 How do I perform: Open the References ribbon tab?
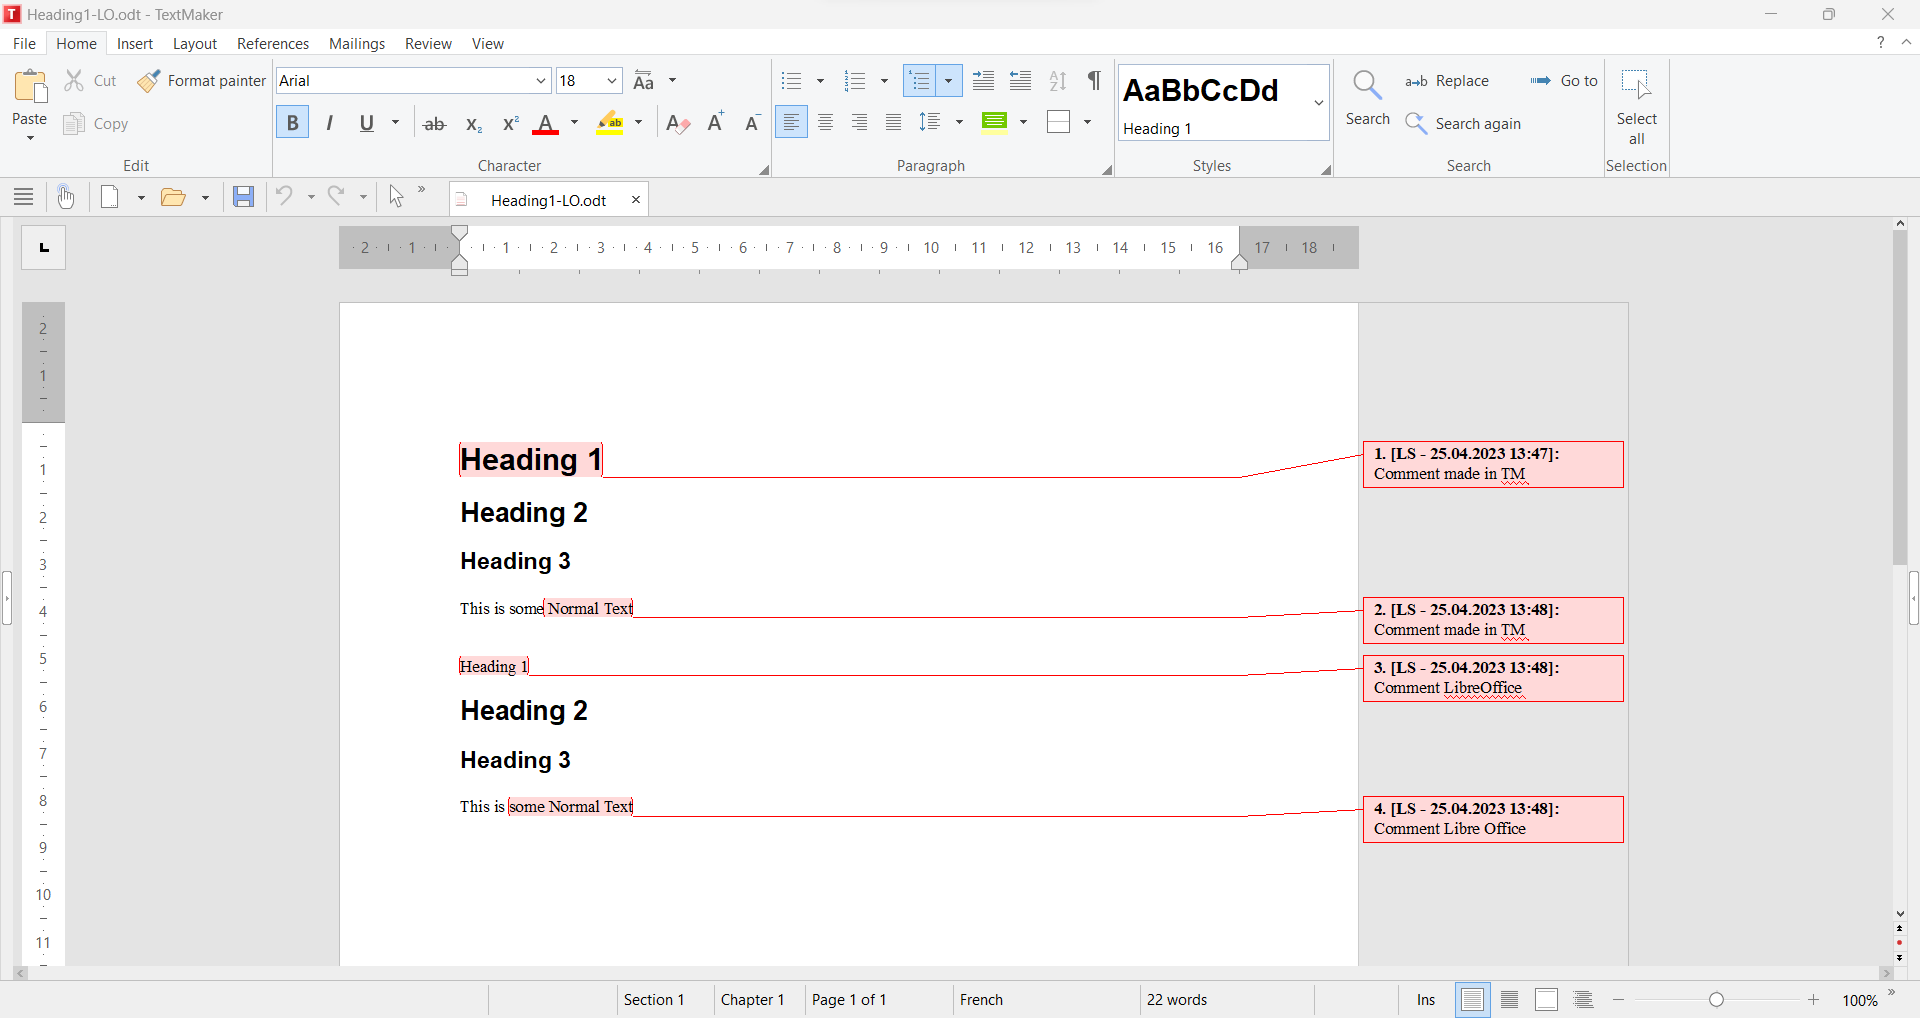click(x=272, y=44)
